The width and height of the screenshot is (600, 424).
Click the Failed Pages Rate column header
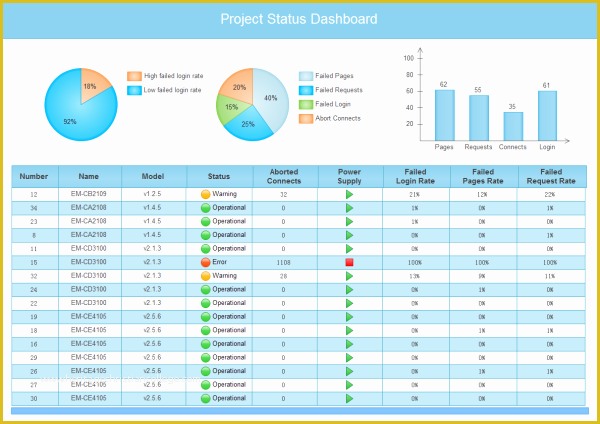point(484,176)
